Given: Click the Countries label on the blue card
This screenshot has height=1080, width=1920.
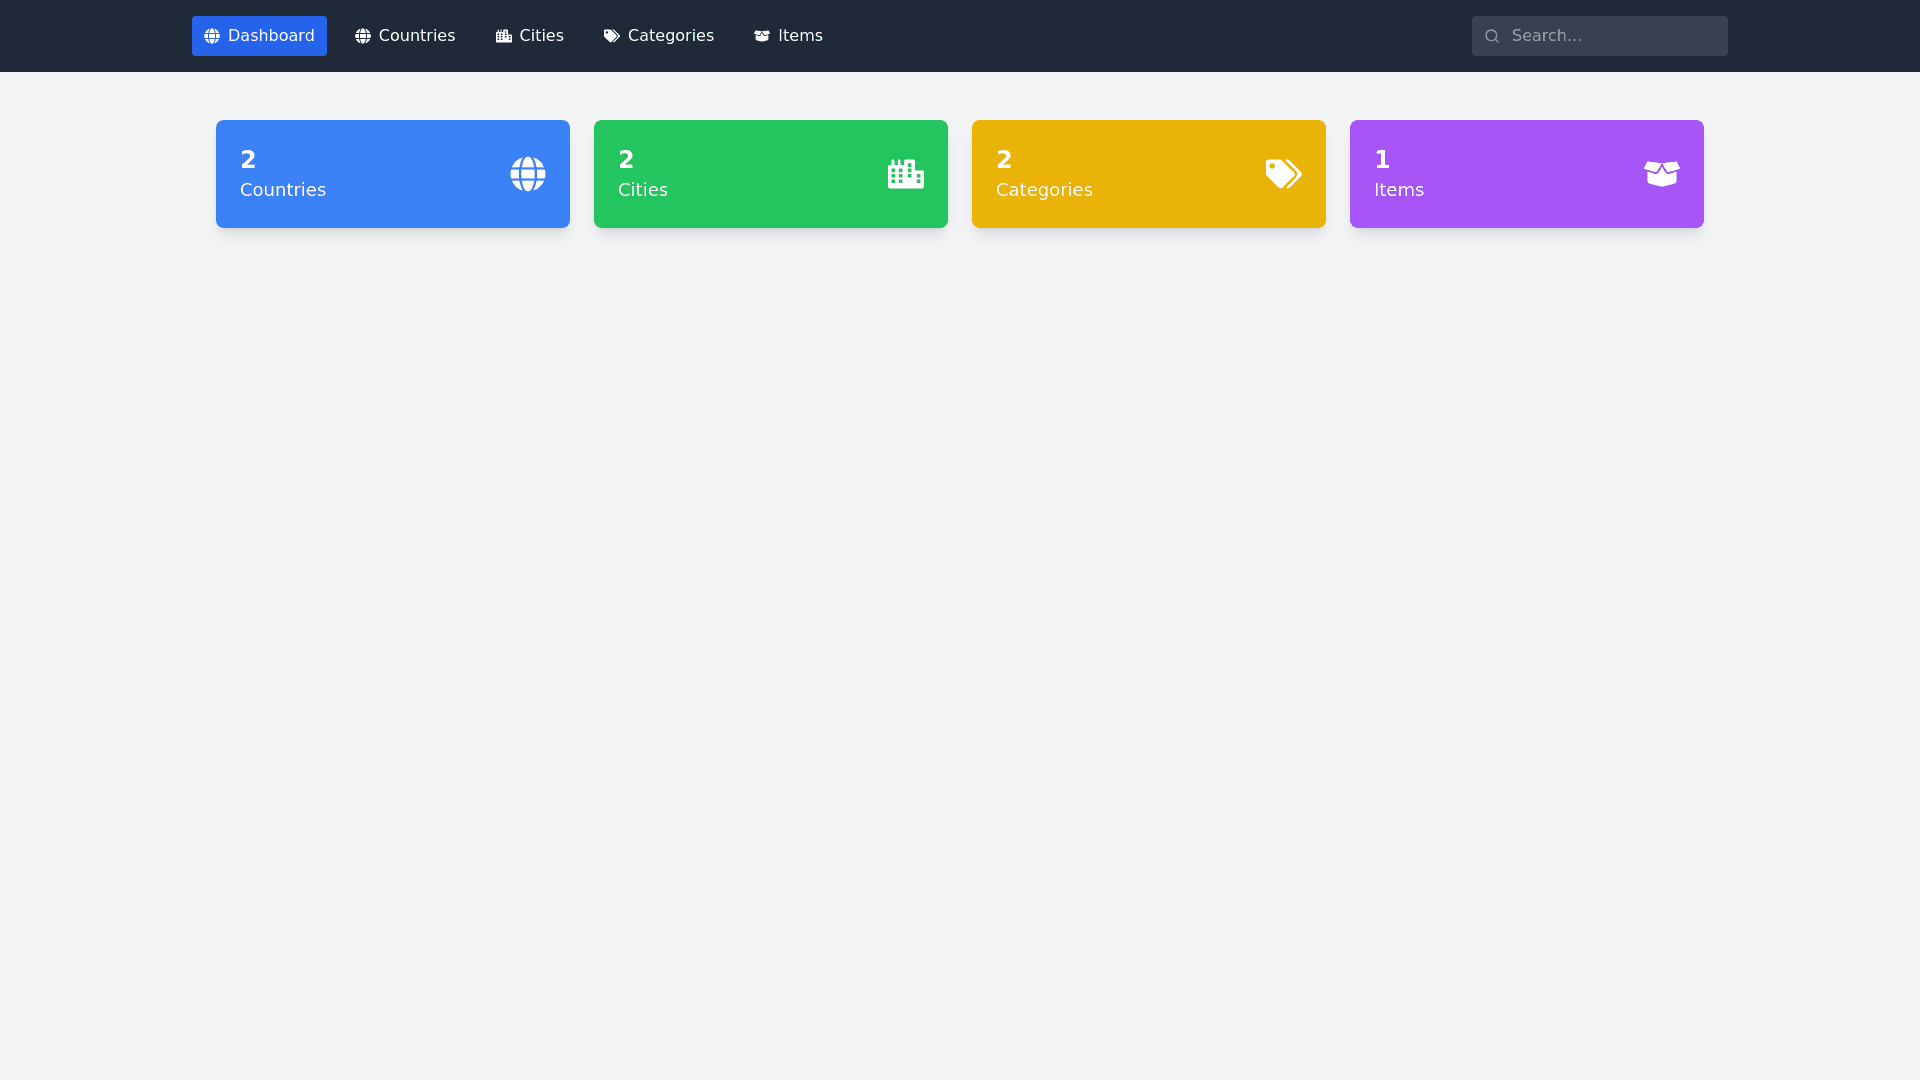Looking at the screenshot, I should coord(283,190).
